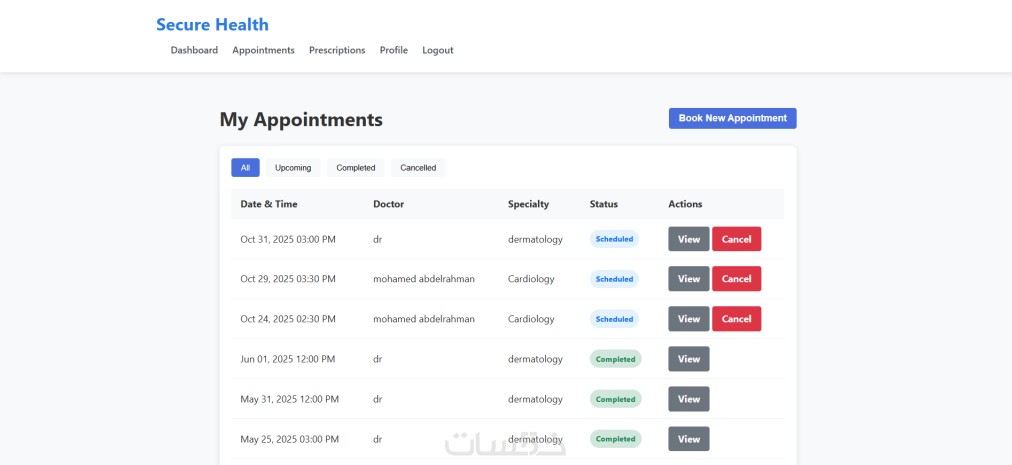Screen dimensions: 1012x465
Task: View the May 31, 2025 appointment
Action: click(689, 399)
